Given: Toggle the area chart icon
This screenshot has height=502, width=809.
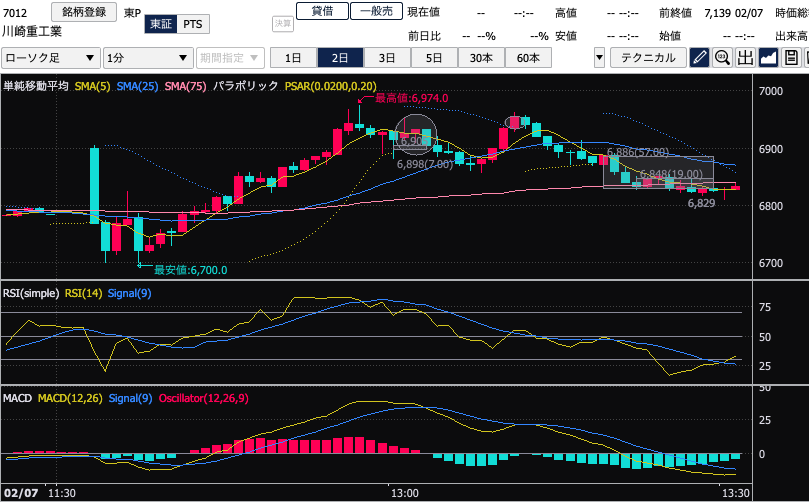Looking at the screenshot, I should click(768, 58).
